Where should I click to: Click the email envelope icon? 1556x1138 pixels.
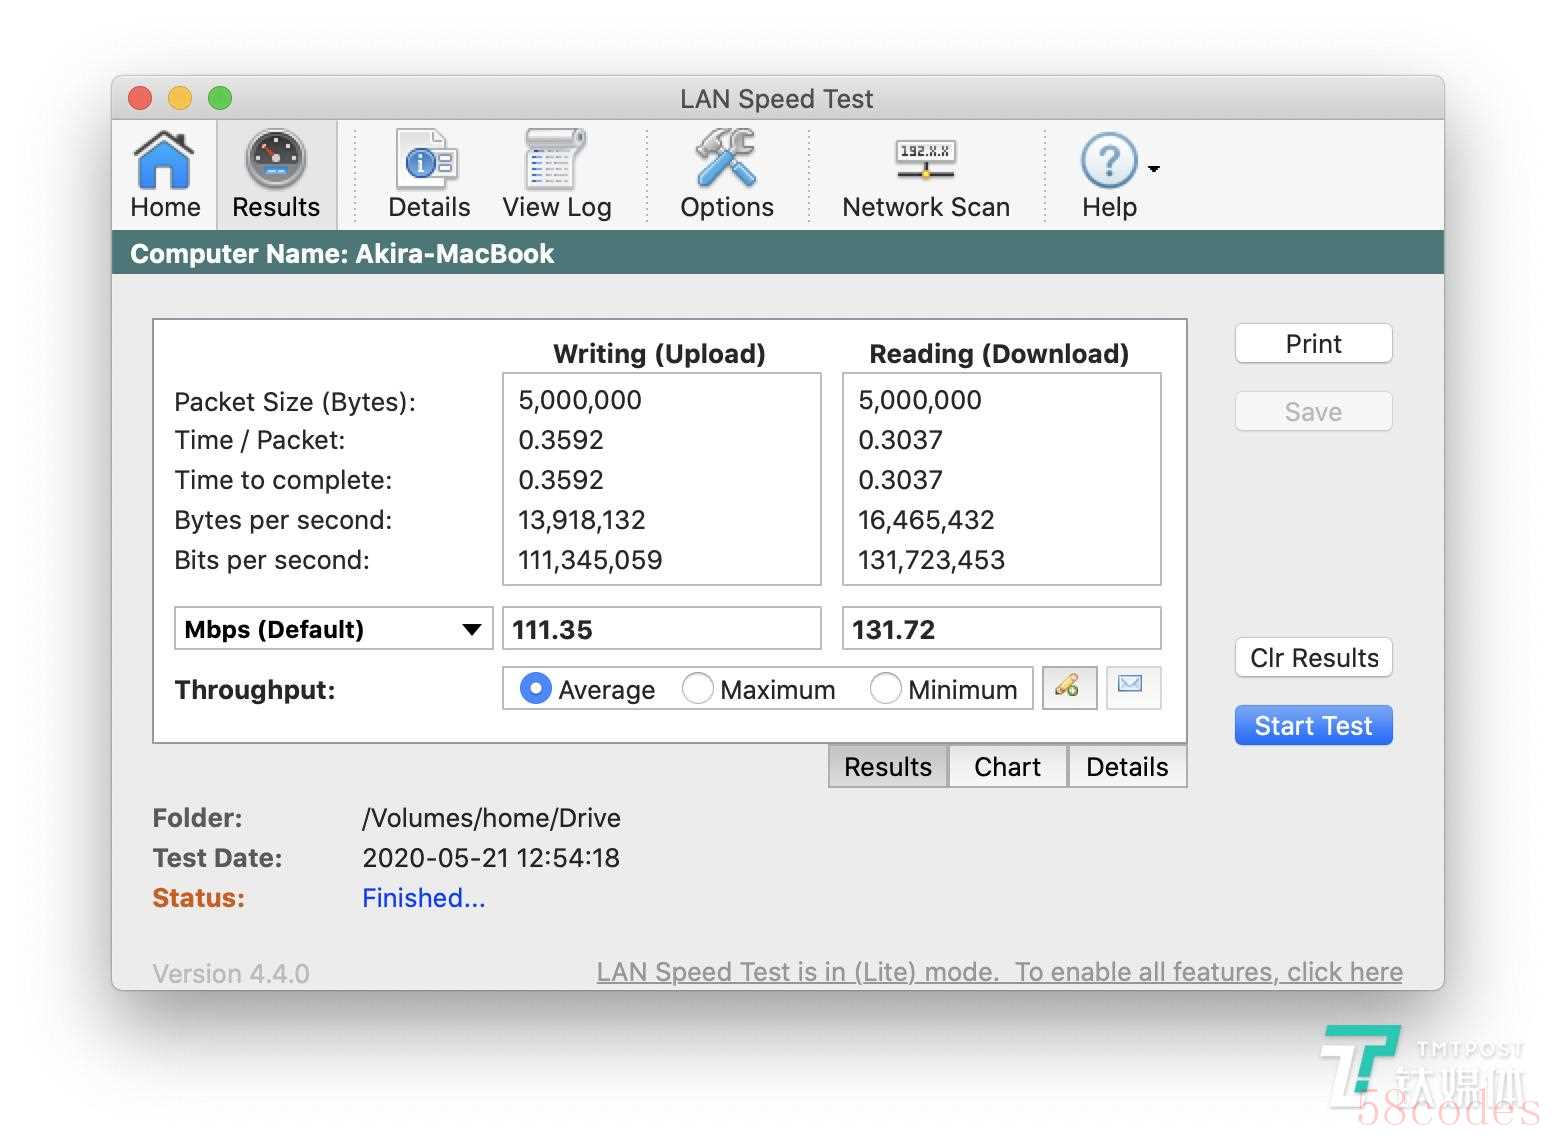pyautogui.click(x=1131, y=688)
